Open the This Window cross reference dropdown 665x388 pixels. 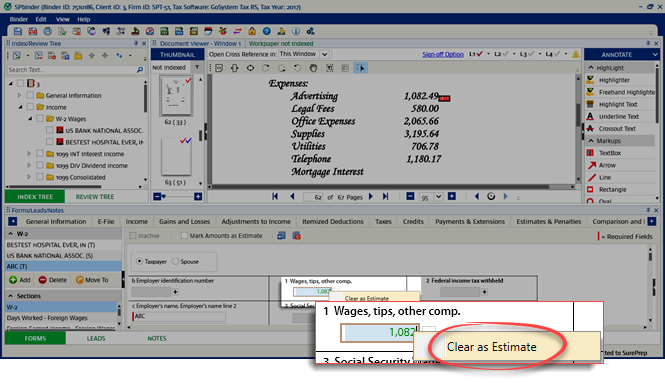tap(325, 54)
